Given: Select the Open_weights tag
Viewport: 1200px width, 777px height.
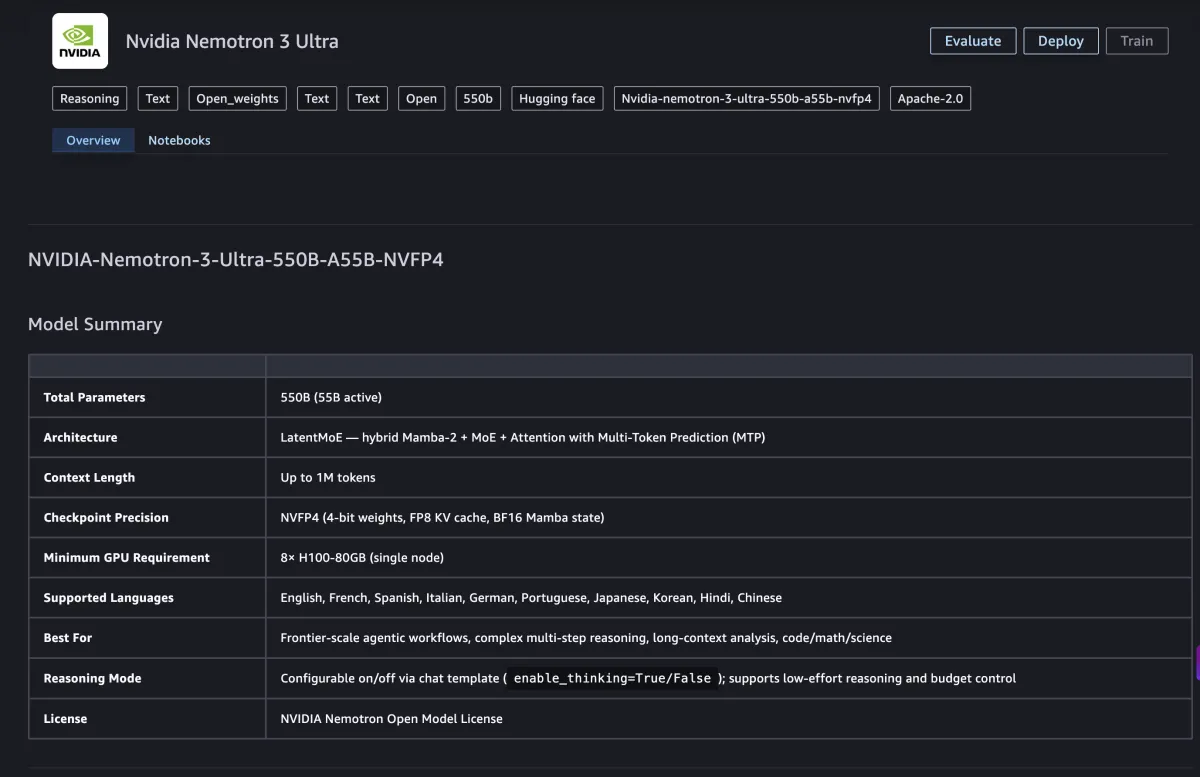Looking at the screenshot, I should [x=237, y=98].
